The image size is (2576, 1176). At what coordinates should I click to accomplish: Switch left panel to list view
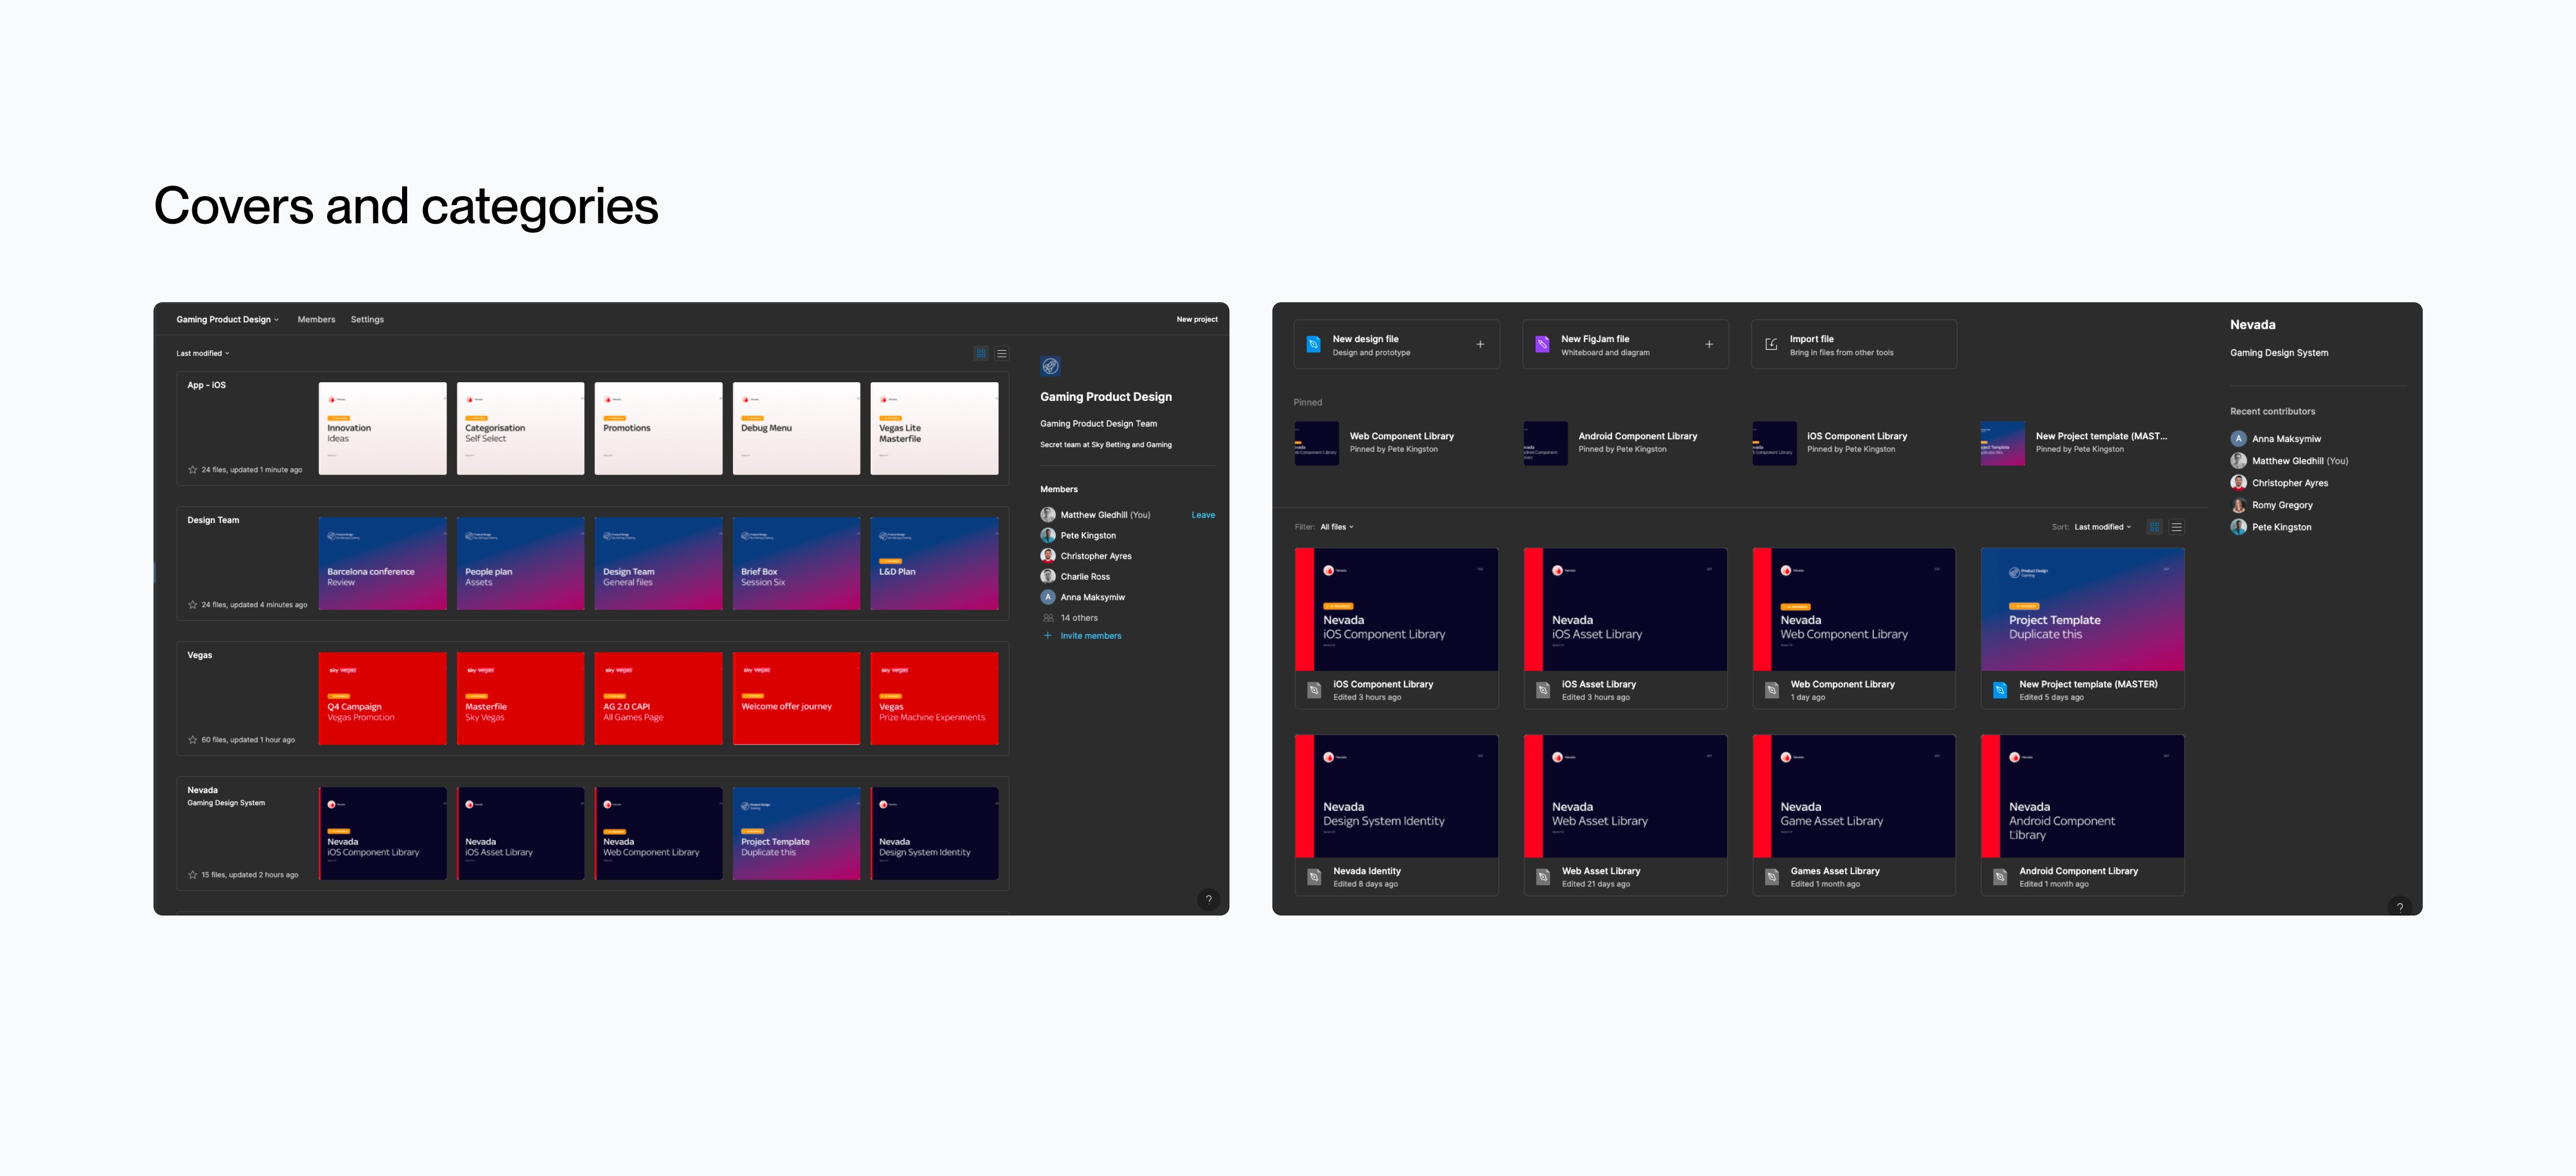pyautogui.click(x=1001, y=353)
